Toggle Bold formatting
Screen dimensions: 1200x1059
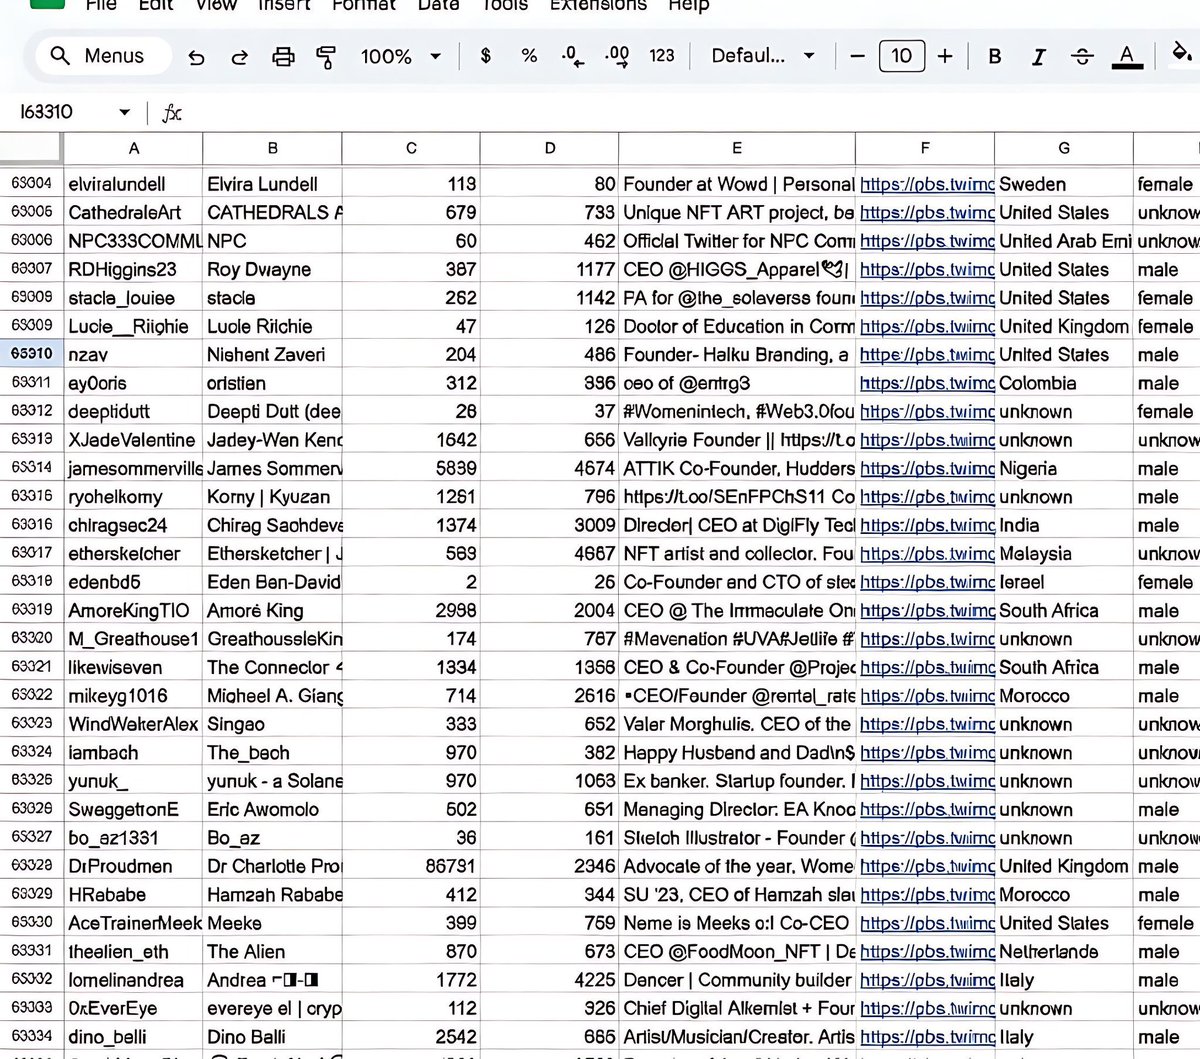[994, 56]
